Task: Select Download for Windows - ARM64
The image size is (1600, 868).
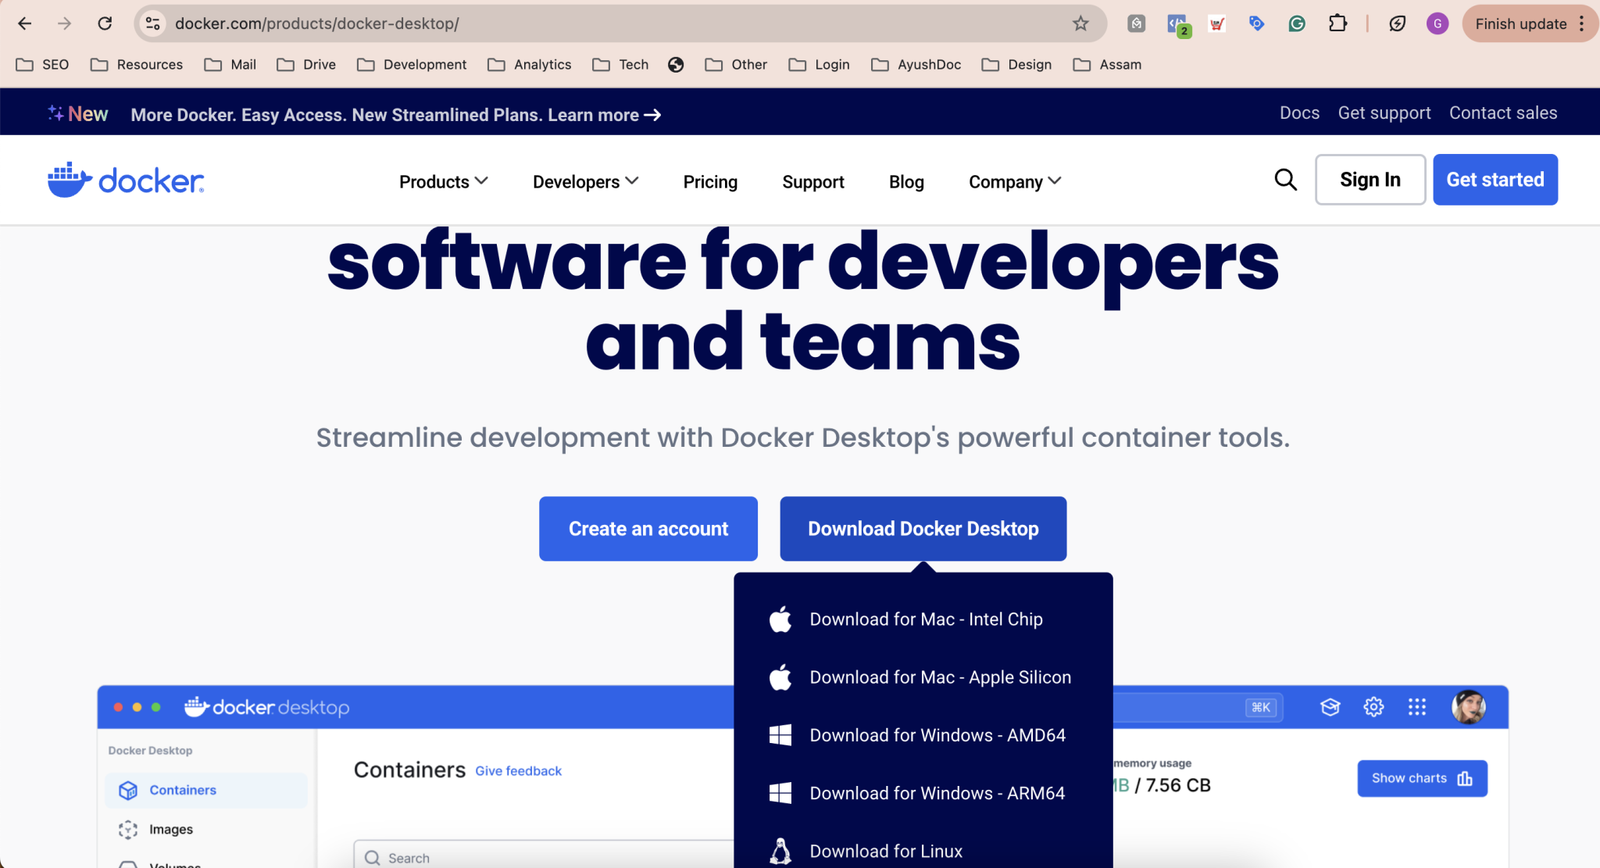Action: pos(923,793)
